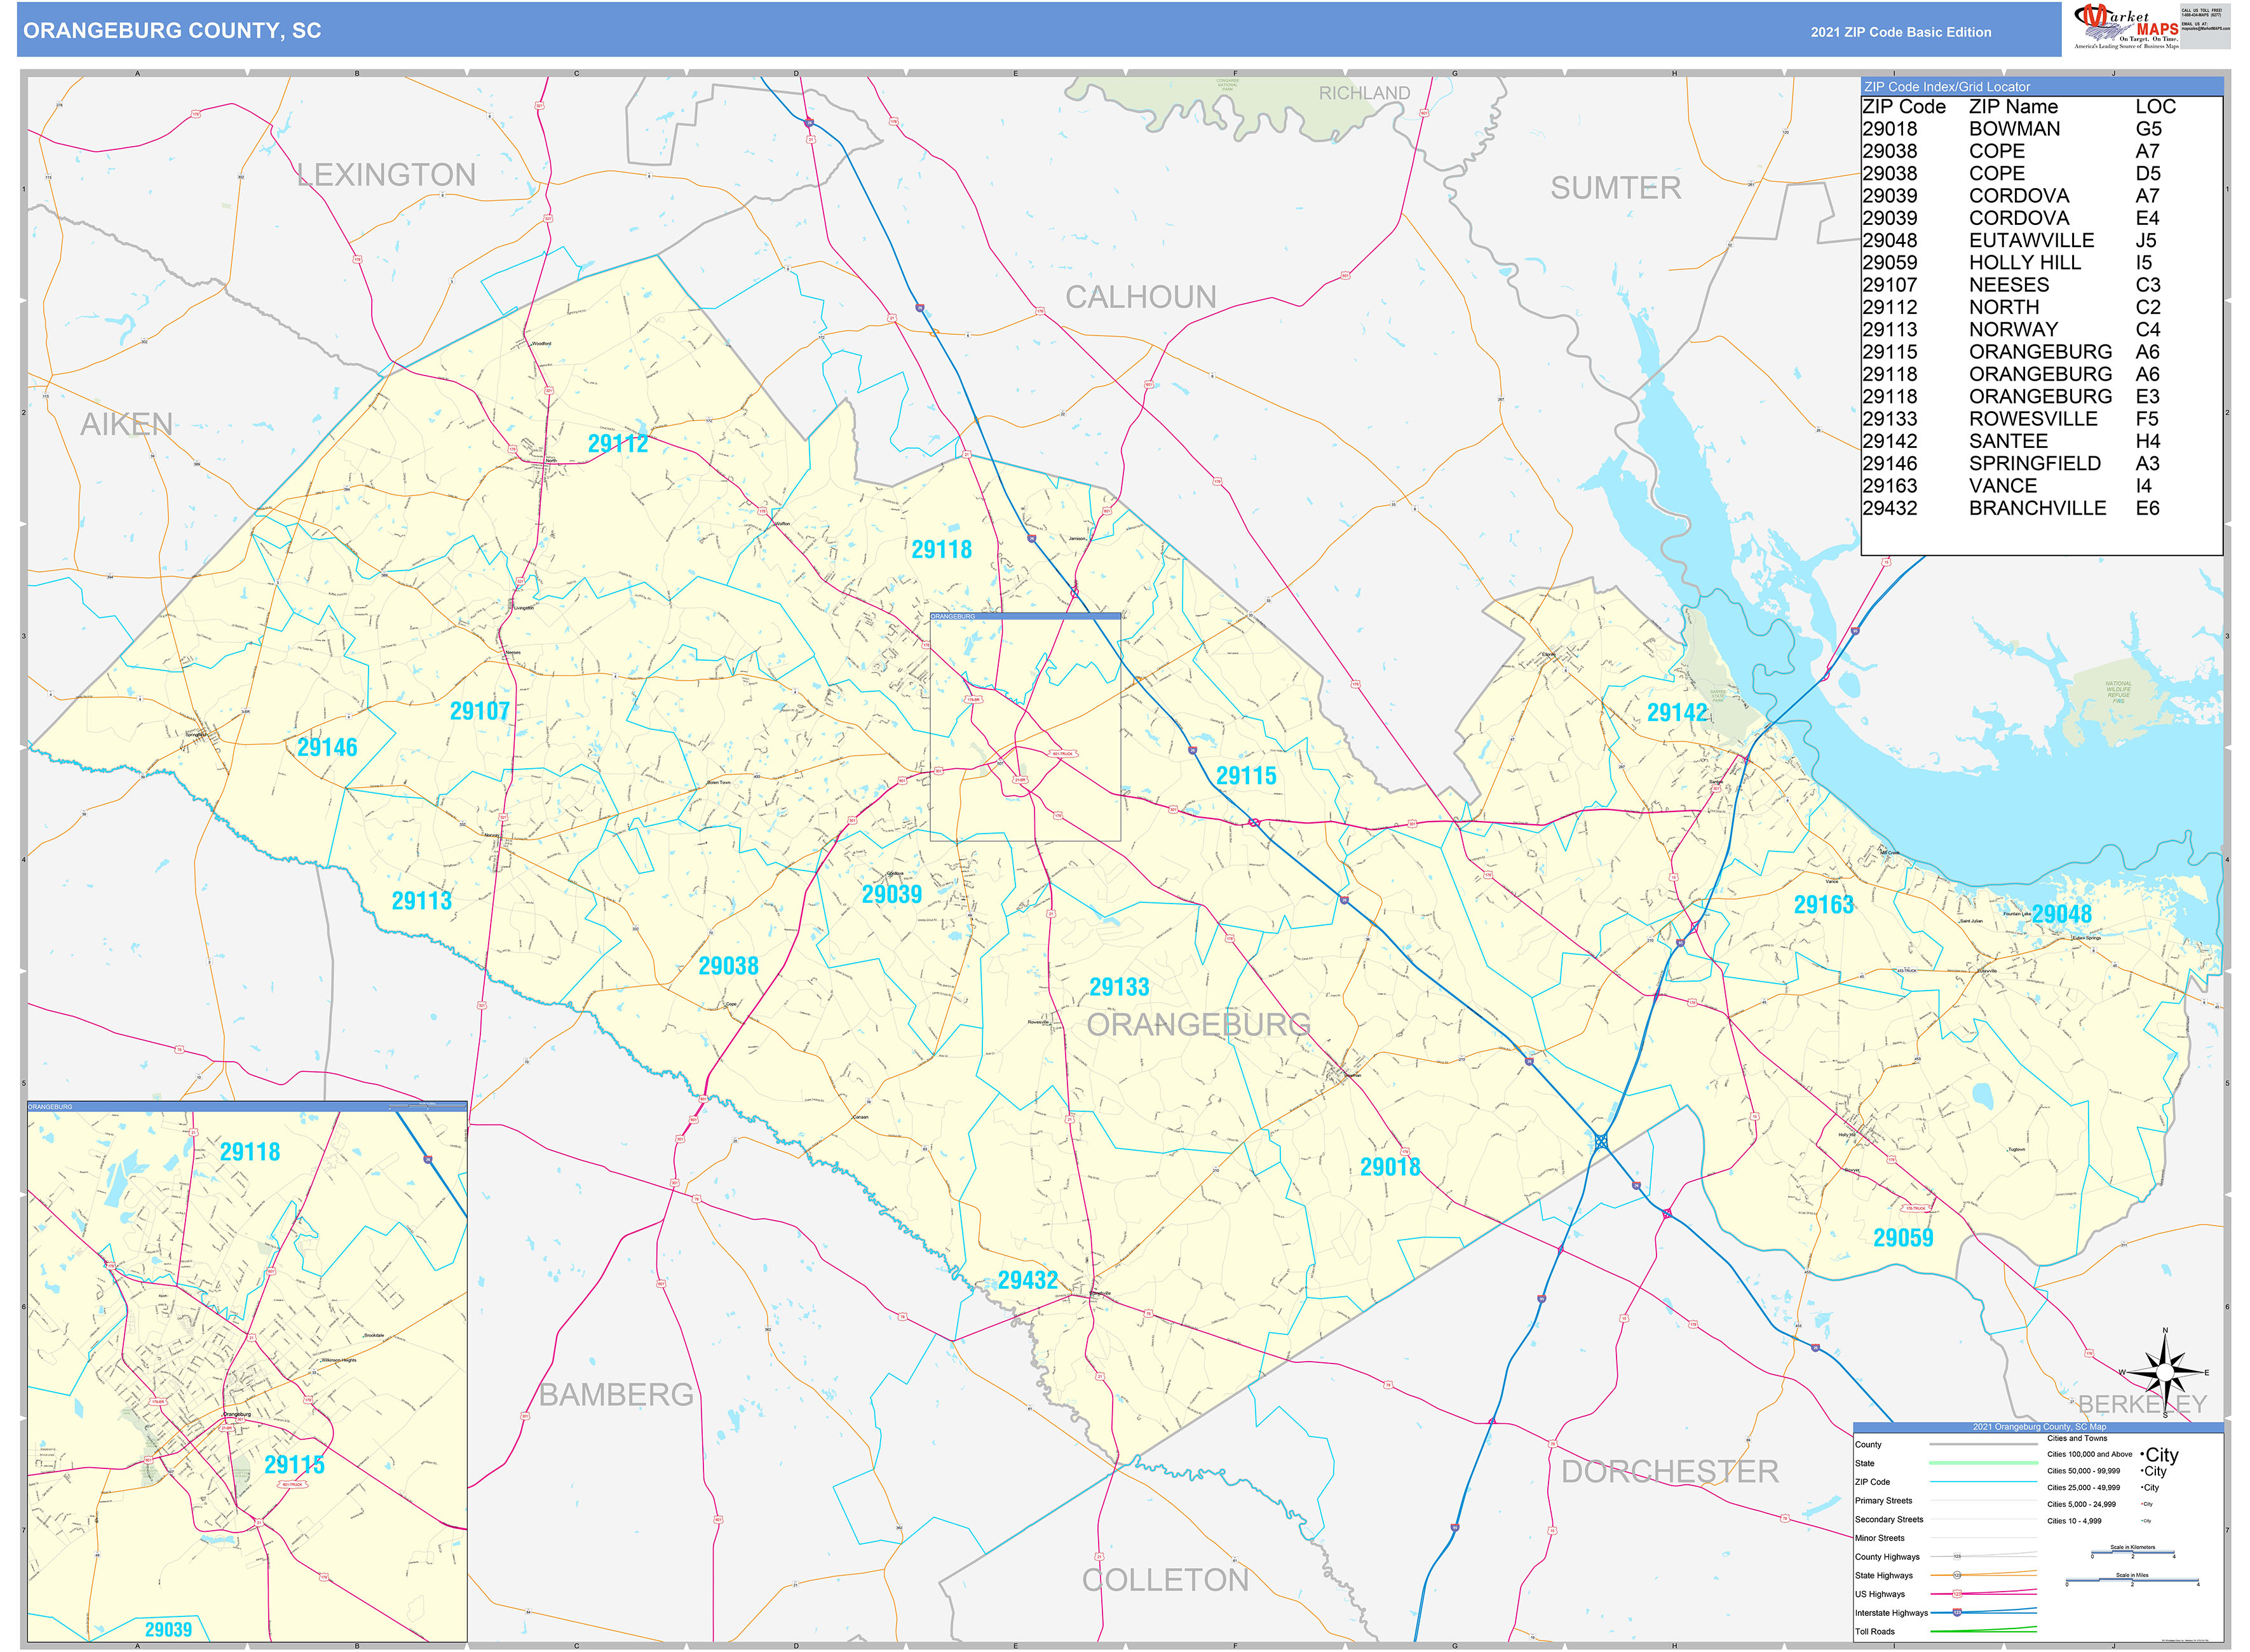Click the AIKEN county label
2250x1652 pixels.
[x=127, y=425]
